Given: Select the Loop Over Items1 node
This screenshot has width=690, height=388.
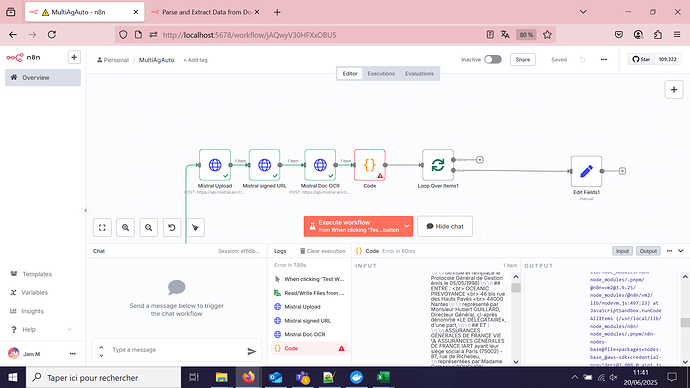Looking at the screenshot, I should tap(438, 165).
